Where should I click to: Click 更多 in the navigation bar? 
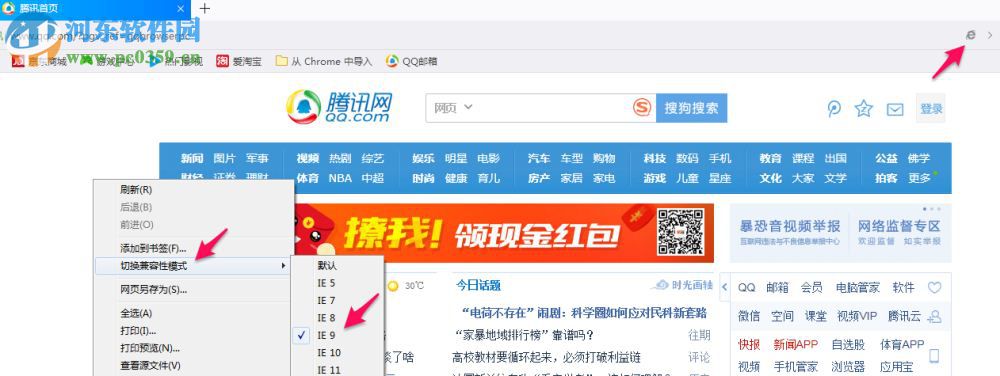[x=920, y=178]
